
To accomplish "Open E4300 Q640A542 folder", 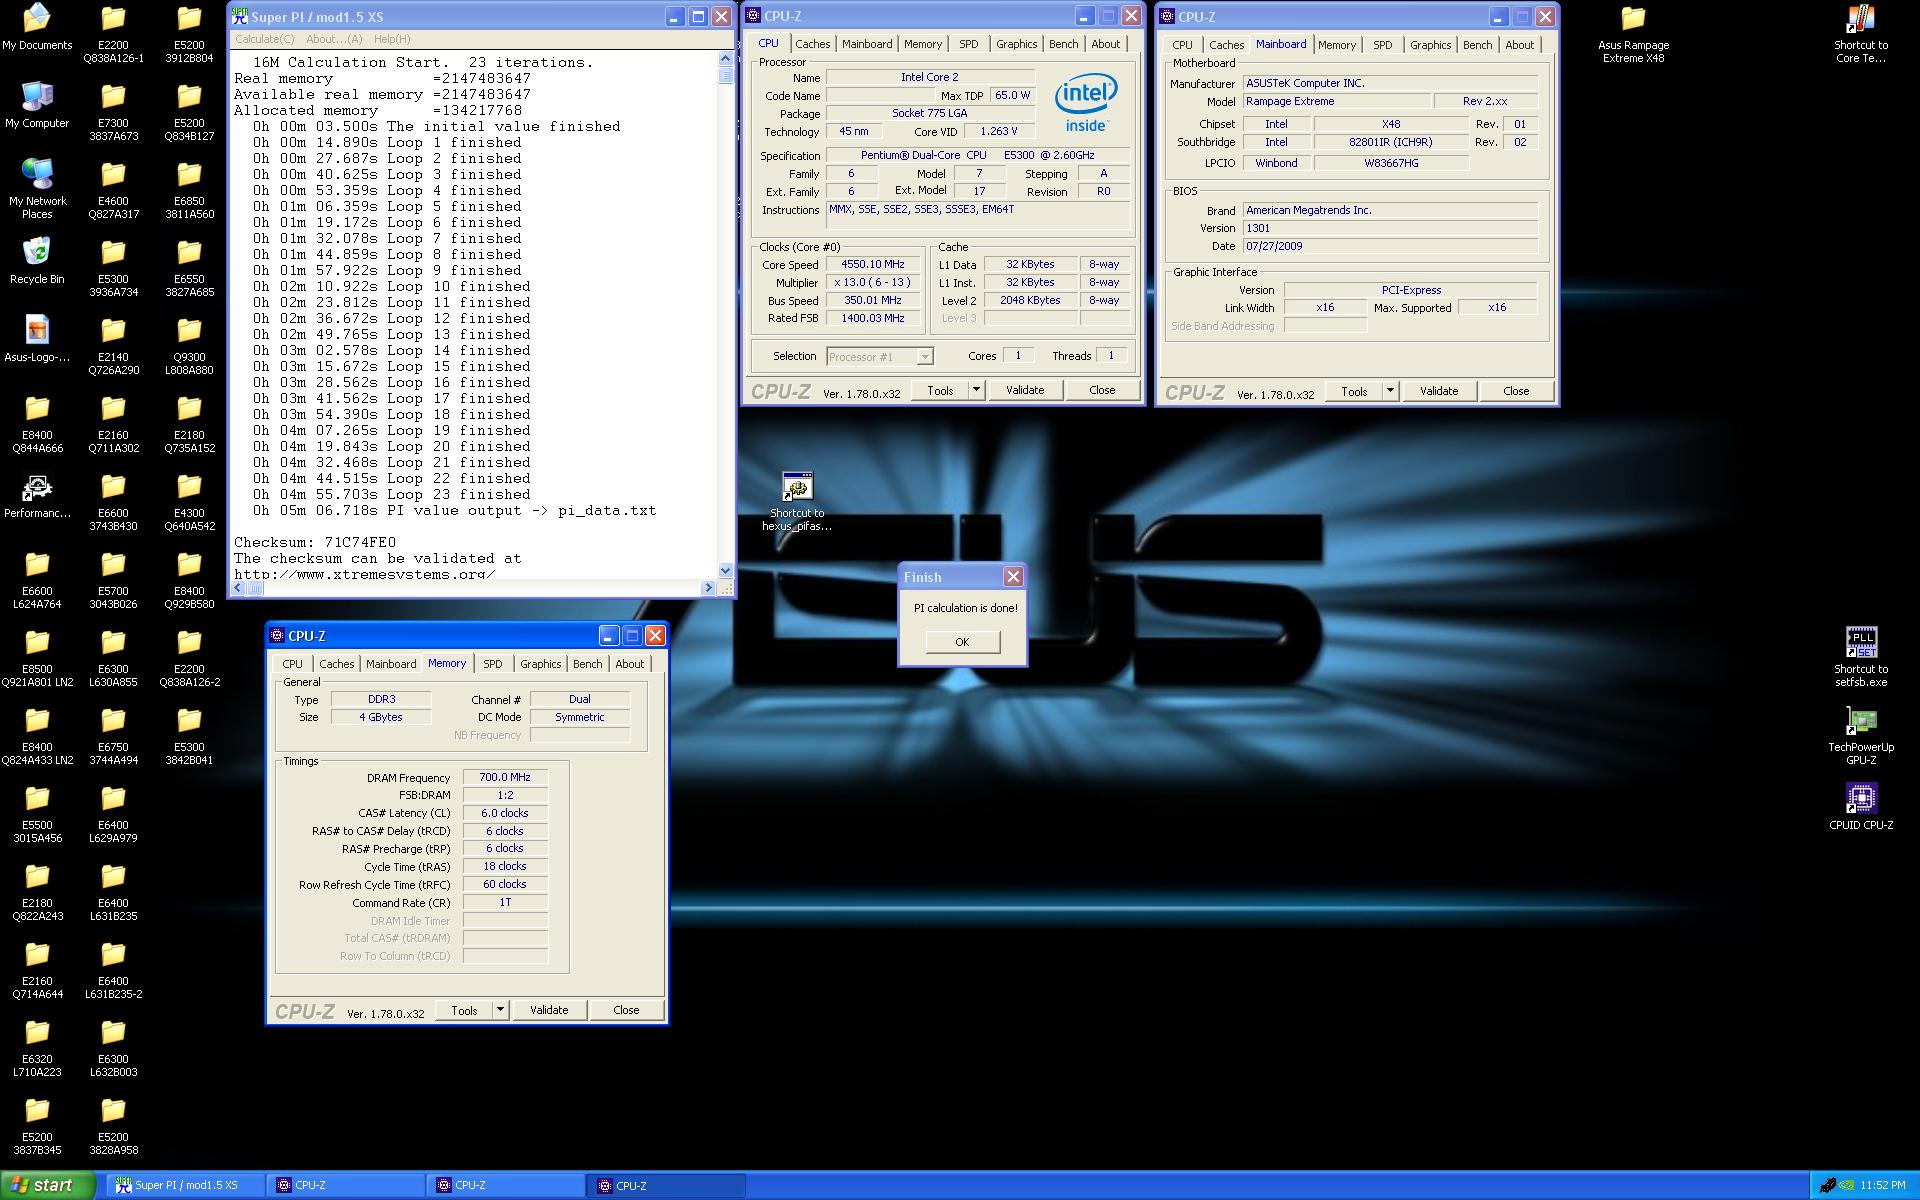I will click(189, 501).
